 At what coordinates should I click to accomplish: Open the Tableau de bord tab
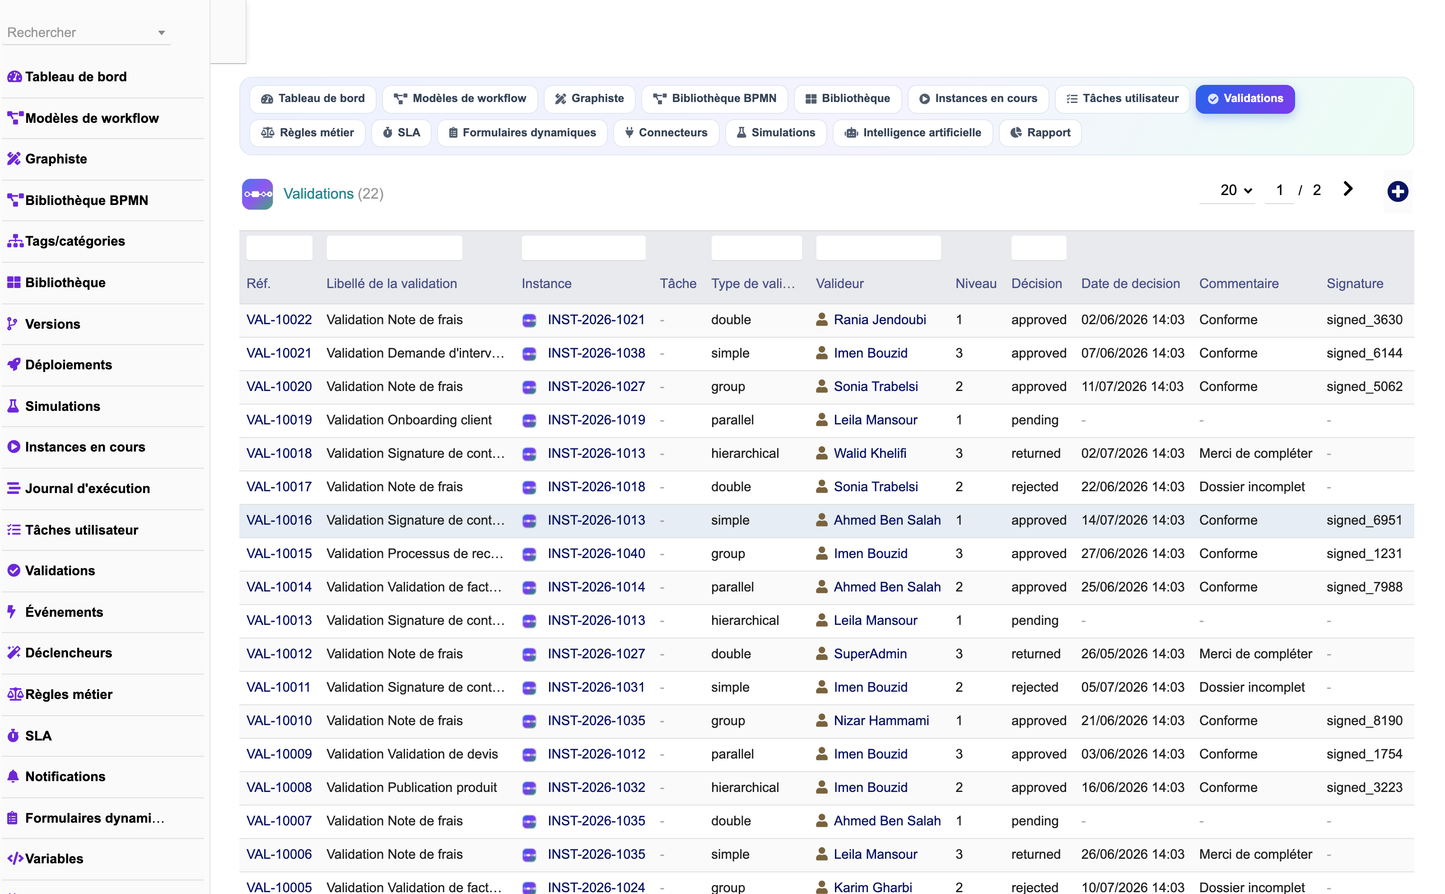[x=313, y=99]
